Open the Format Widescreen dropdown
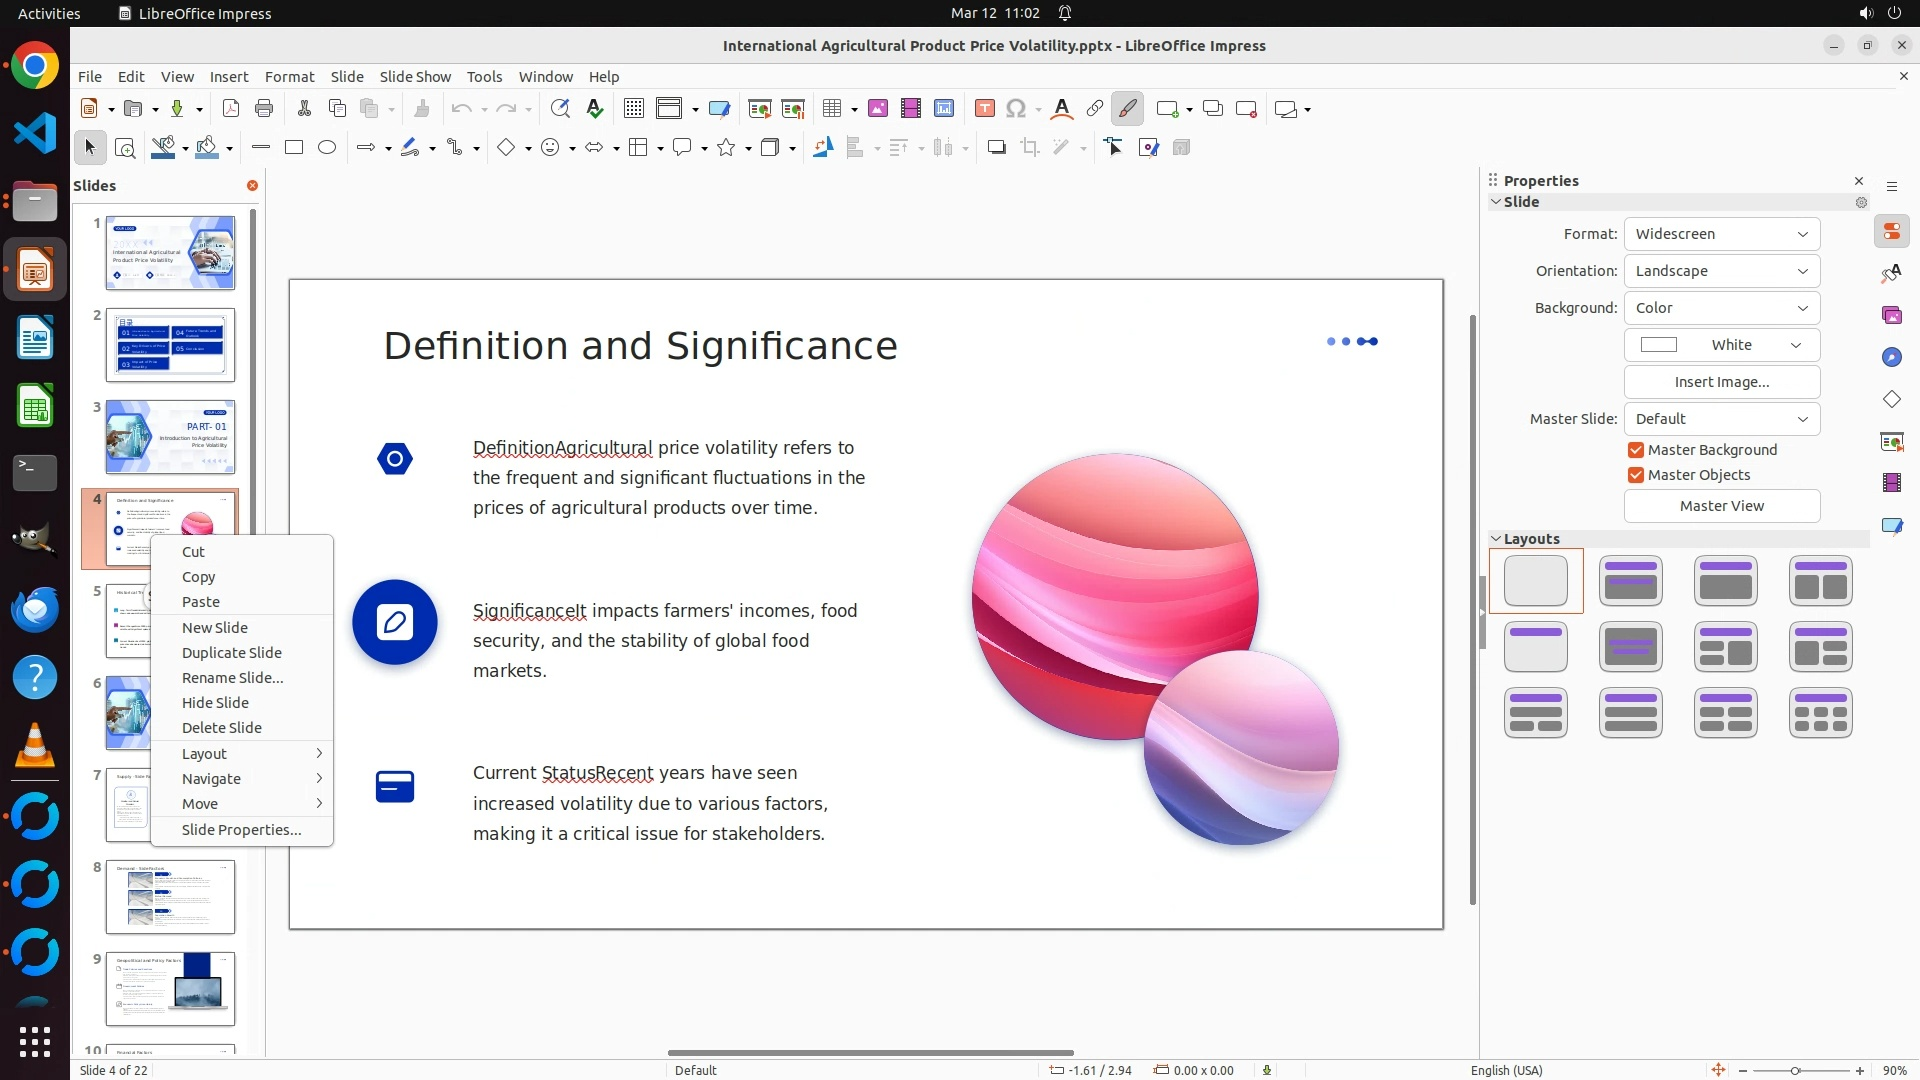Screen dimensions: 1920x1080 [1721, 234]
